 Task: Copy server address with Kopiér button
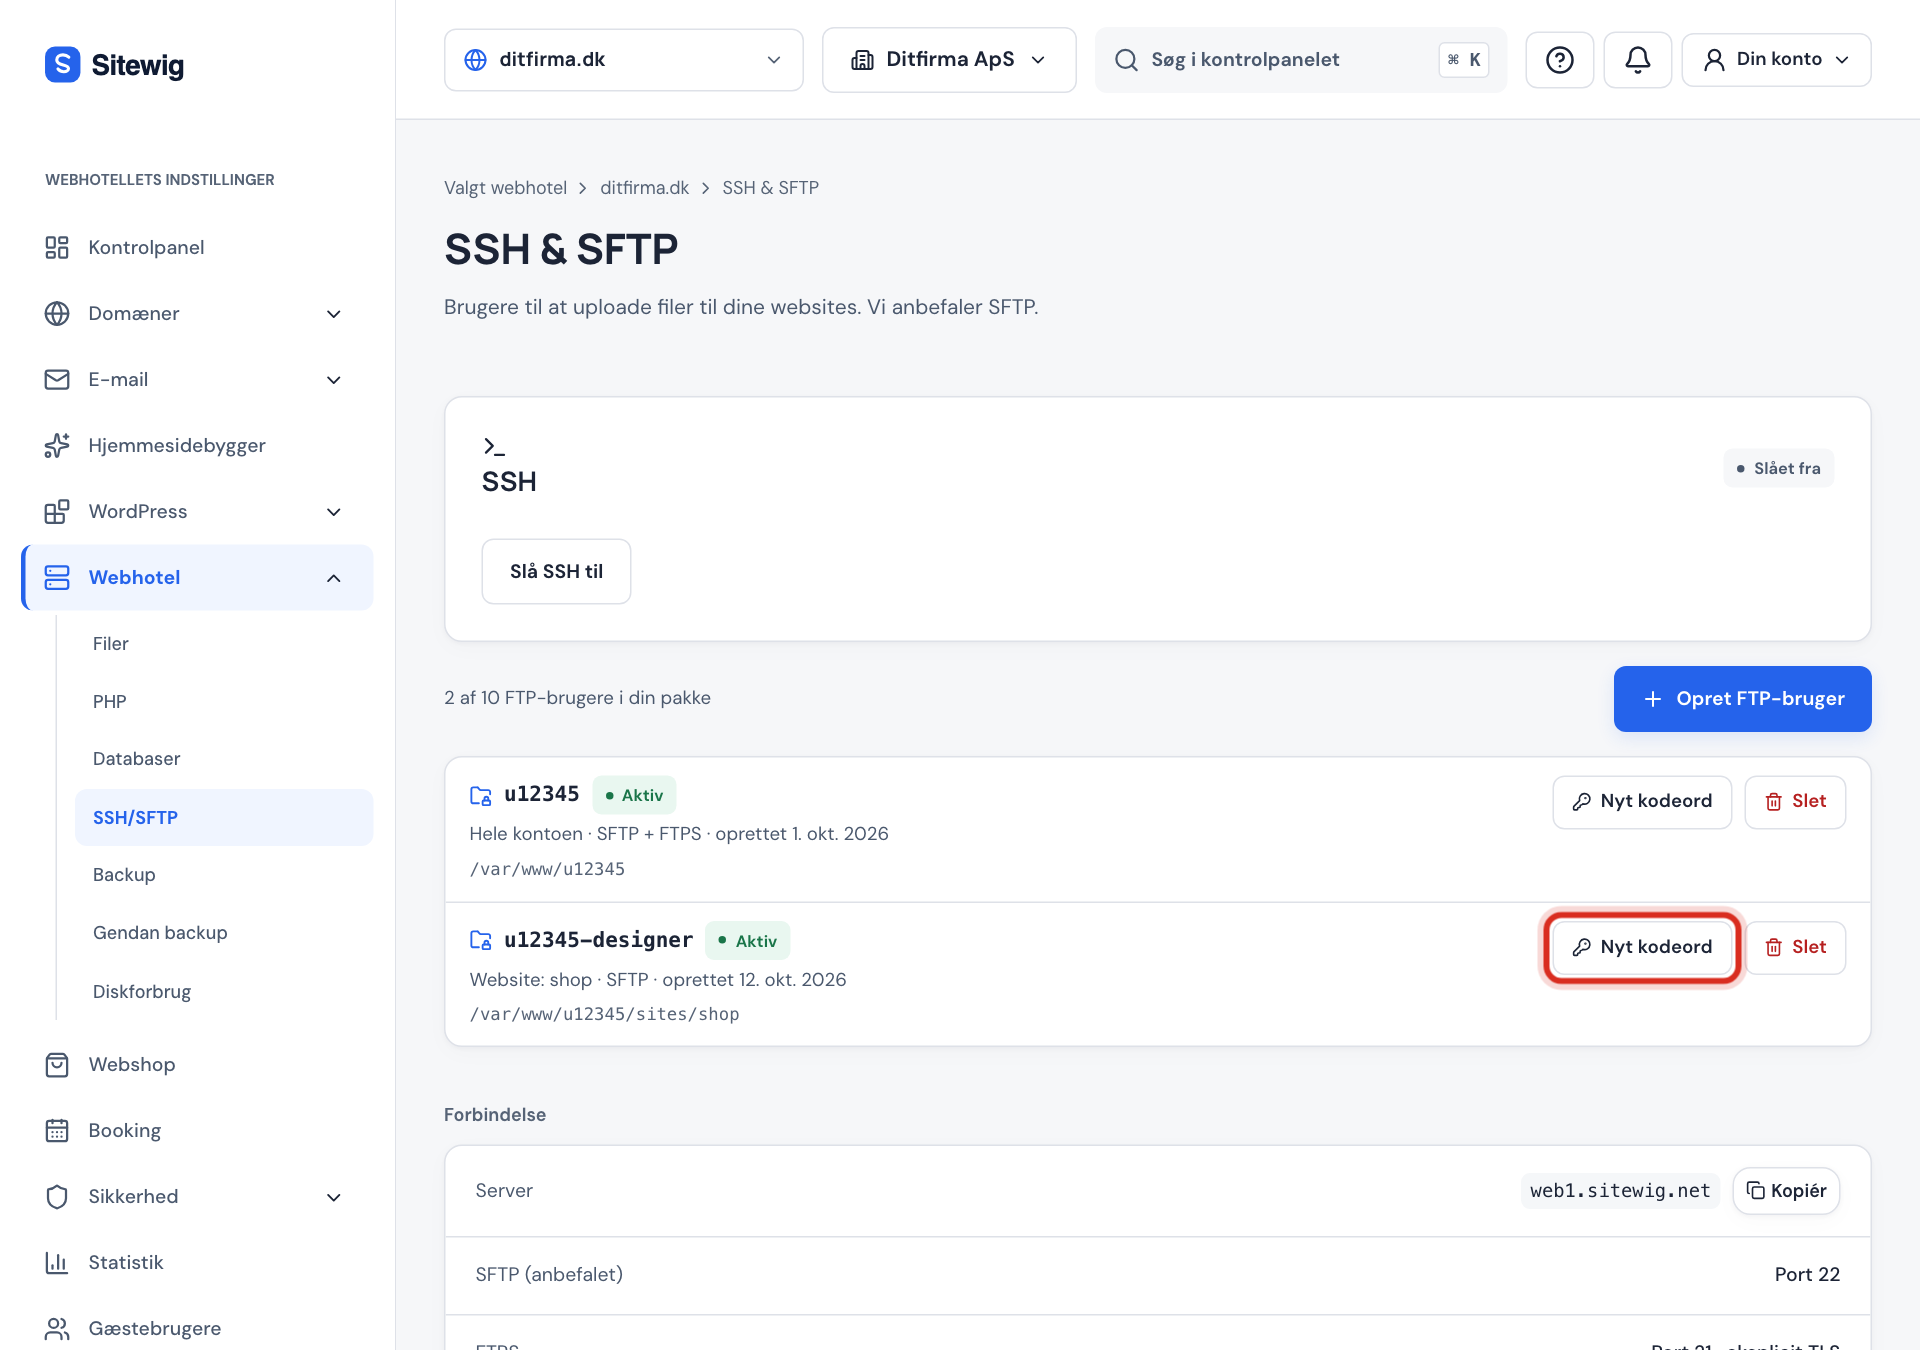(1786, 1191)
